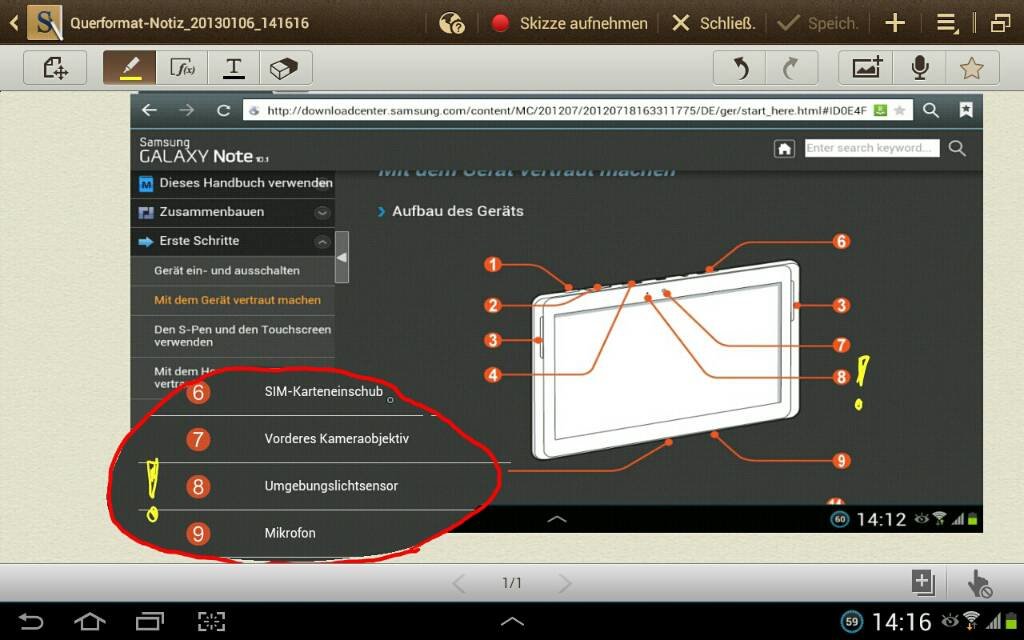
Task: Insert an image into the note
Action: (867, 67)
